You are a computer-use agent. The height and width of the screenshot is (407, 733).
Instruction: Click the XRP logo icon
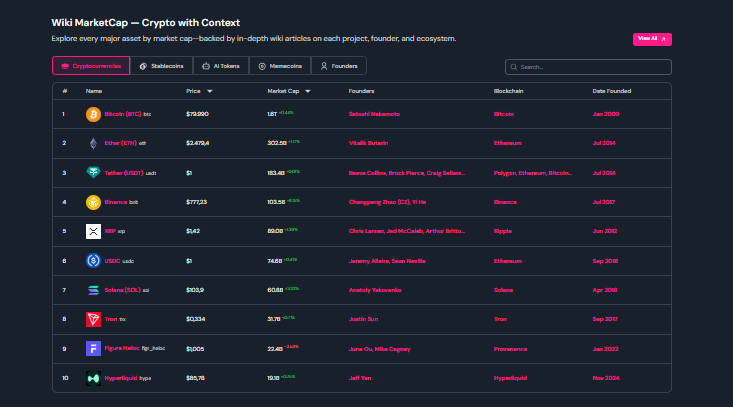[93, 231]
